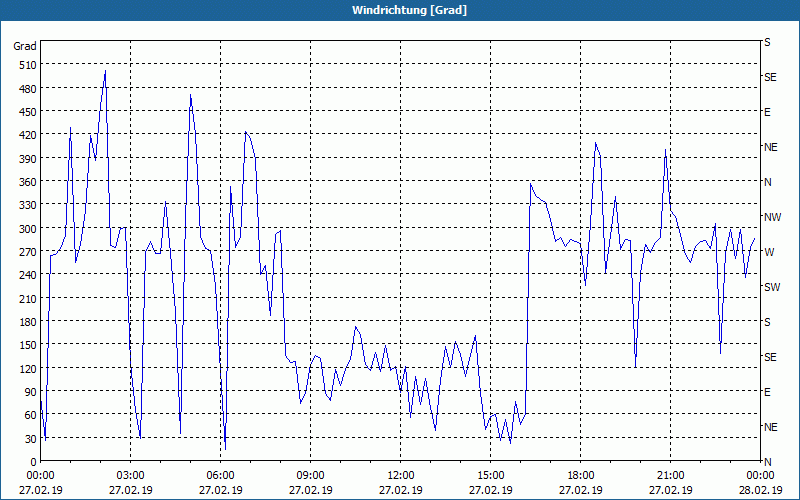Click the 270 degree y-axis tick label

pyautogui.click(x=26, y=252)
